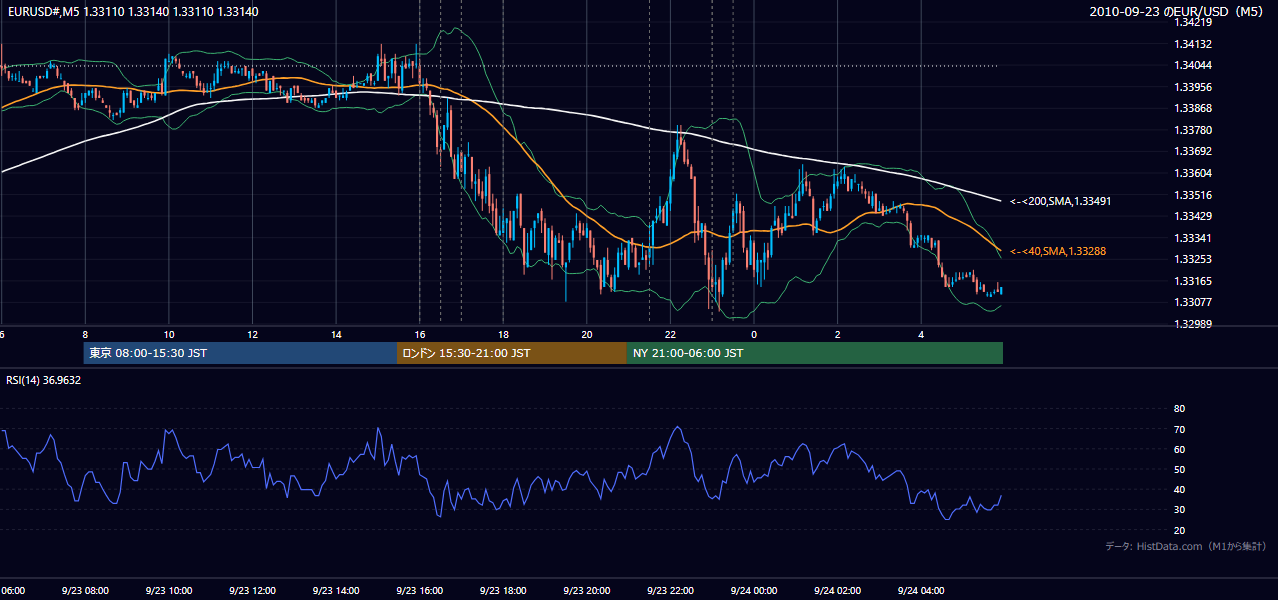The image size is (1278, 600).
Task: Click hour tick 12 under the price chart
Action: coord(252,334)
